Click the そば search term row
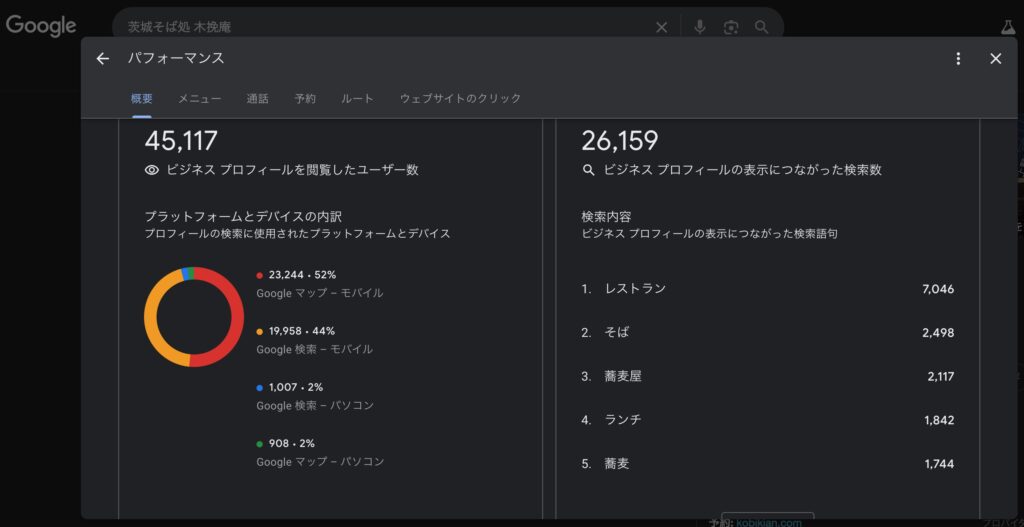 (x=768, y=332)
